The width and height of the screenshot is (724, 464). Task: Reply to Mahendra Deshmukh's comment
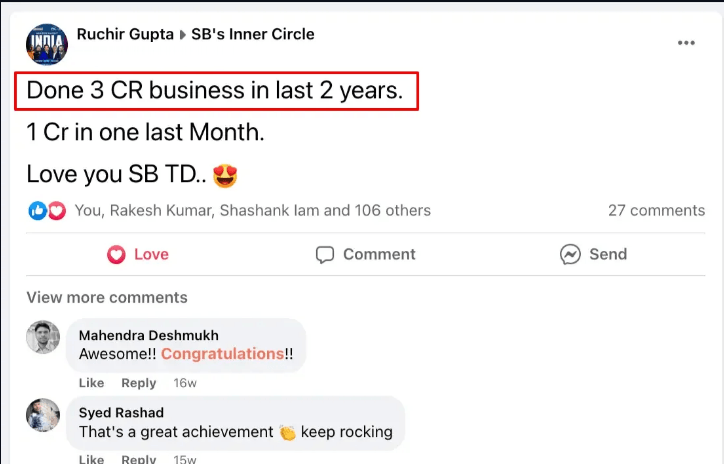(x=139, y=383)
